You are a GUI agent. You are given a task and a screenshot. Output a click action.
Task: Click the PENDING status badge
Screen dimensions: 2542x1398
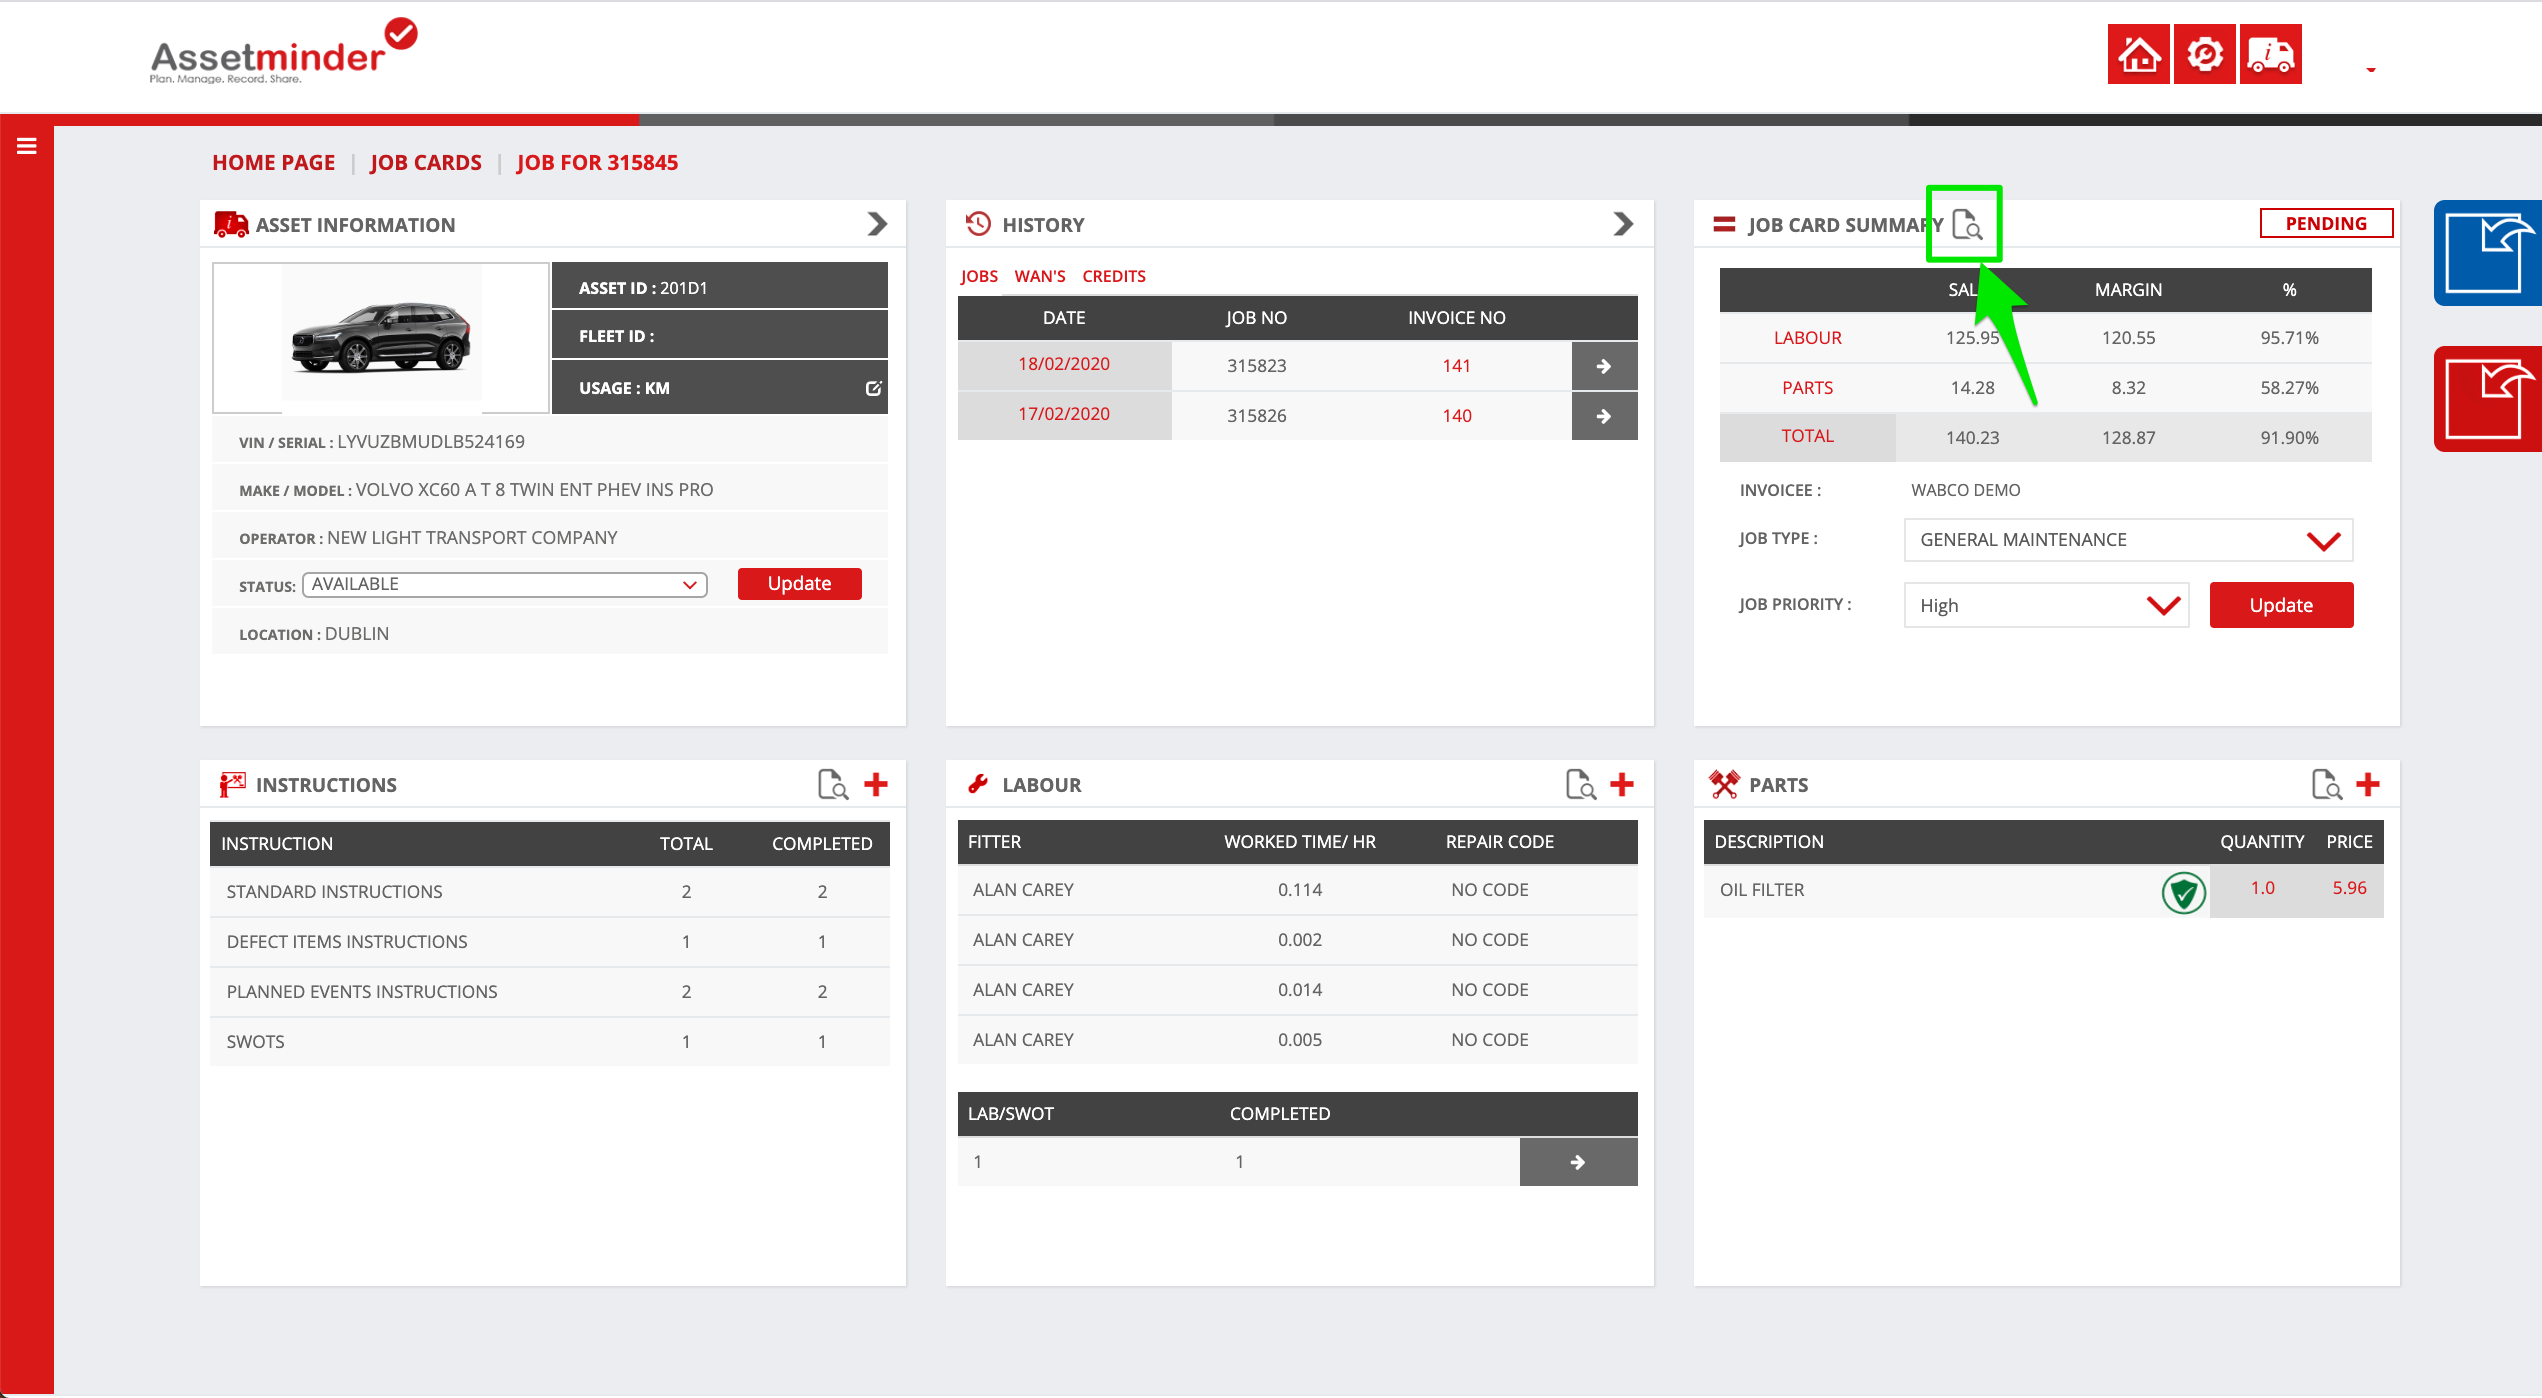tap(2326, 224)
